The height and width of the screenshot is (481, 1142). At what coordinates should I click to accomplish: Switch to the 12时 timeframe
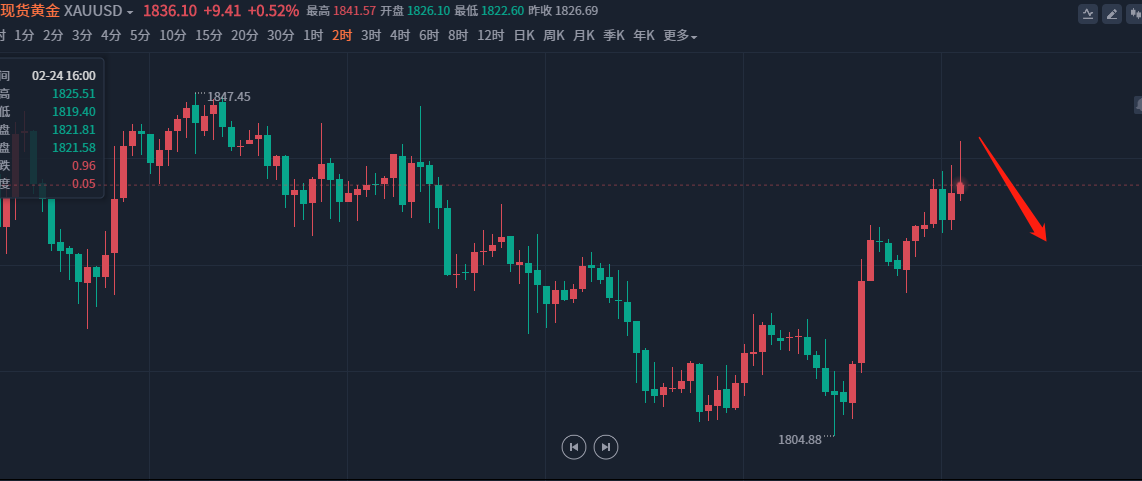click(491, 35)
